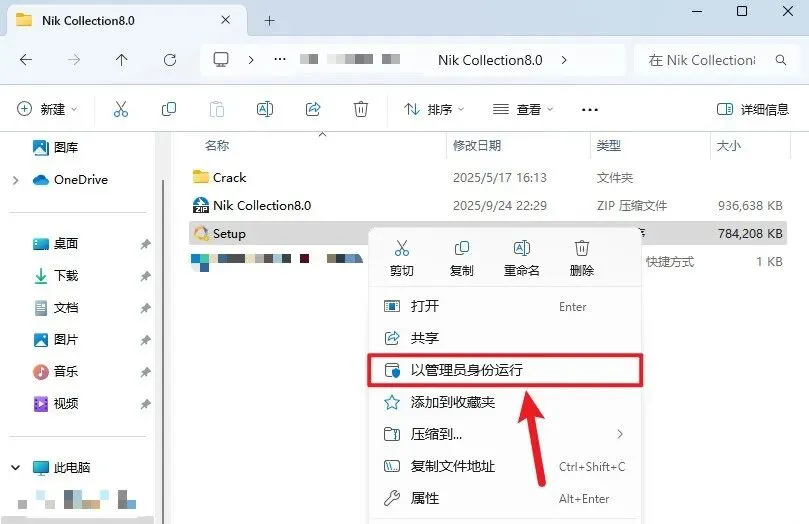Click the greyed-out Paste icon in the toolbar
The height and width of the screenshot is (524, 809).
click(217, 109)
